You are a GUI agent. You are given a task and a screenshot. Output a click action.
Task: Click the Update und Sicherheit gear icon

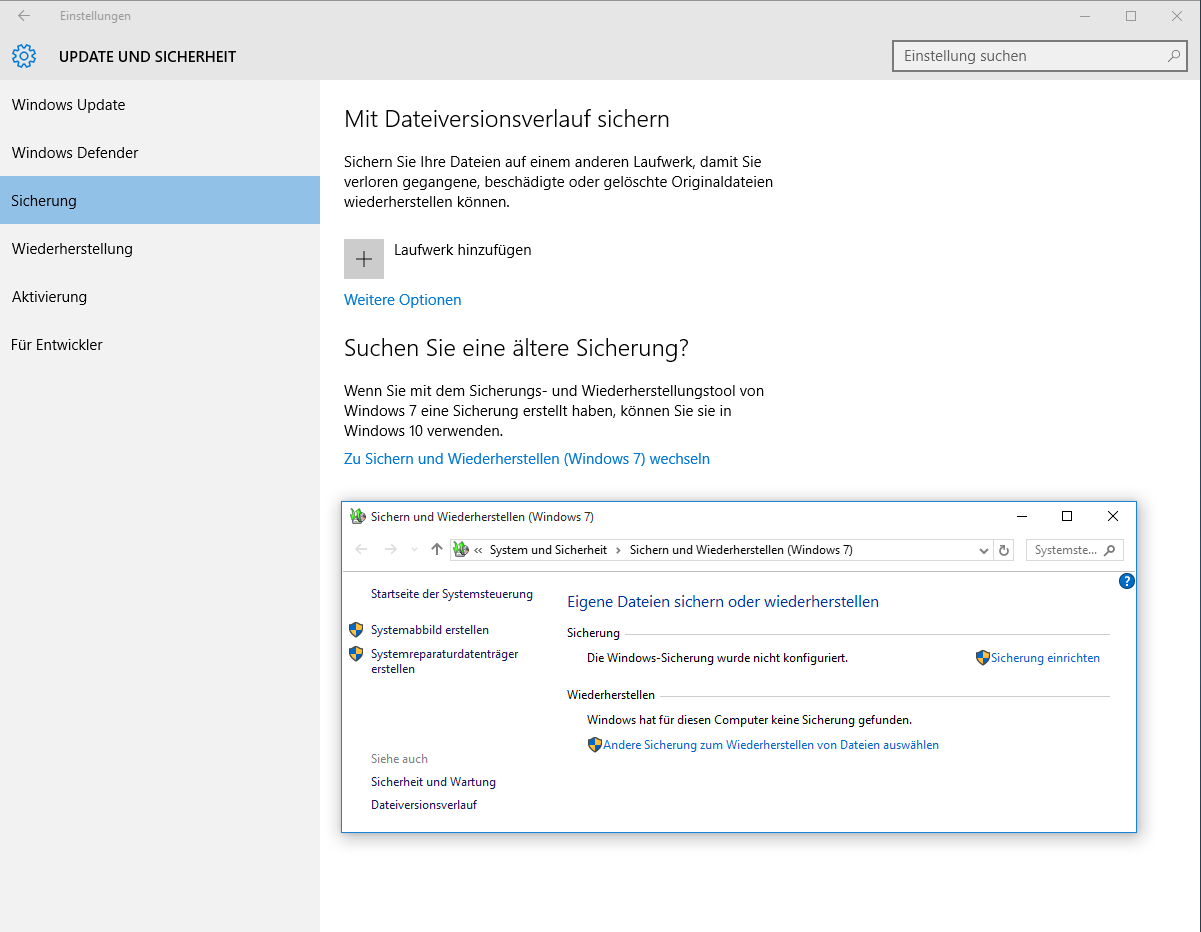point(24,56)
